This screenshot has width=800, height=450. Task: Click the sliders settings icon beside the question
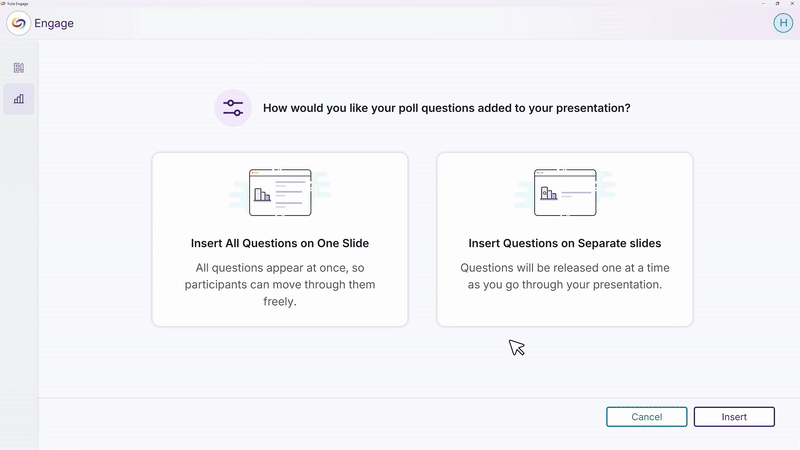tap(234, 108)
